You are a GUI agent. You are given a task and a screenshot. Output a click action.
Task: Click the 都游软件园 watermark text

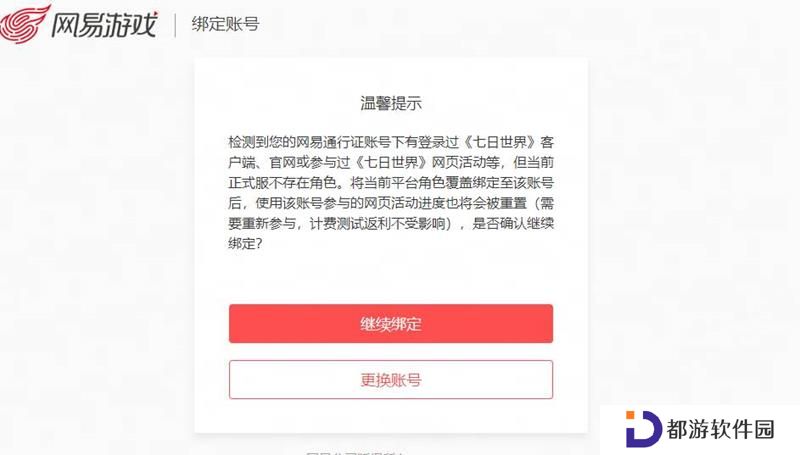tap(720, 429)
